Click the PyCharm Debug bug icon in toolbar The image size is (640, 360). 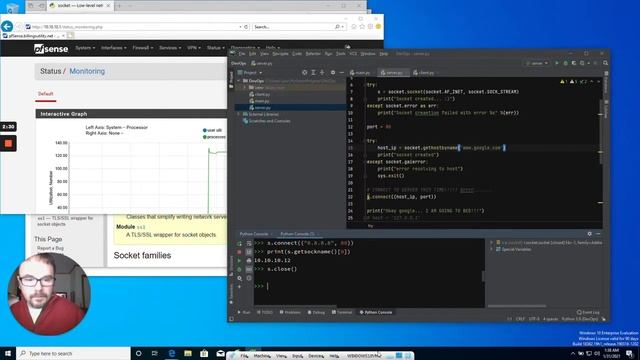pos(565,63)
